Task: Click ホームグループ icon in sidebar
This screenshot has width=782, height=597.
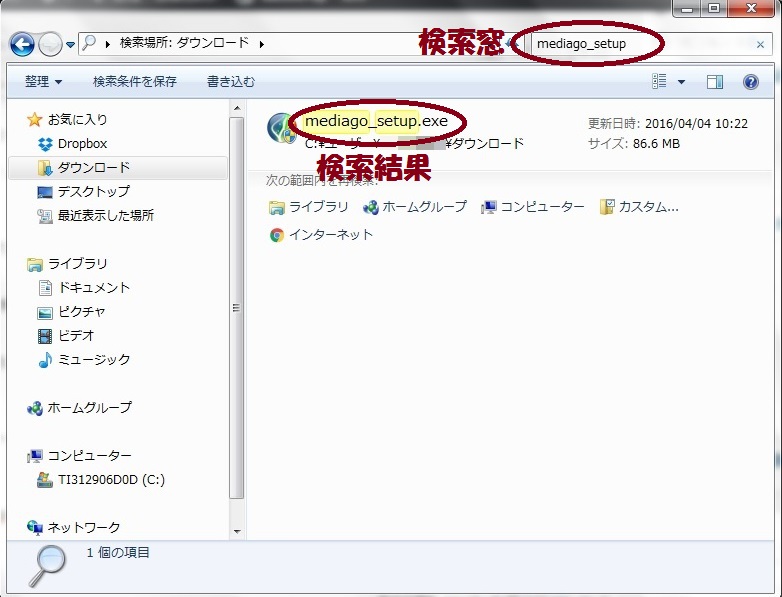Action: [34, 408]
